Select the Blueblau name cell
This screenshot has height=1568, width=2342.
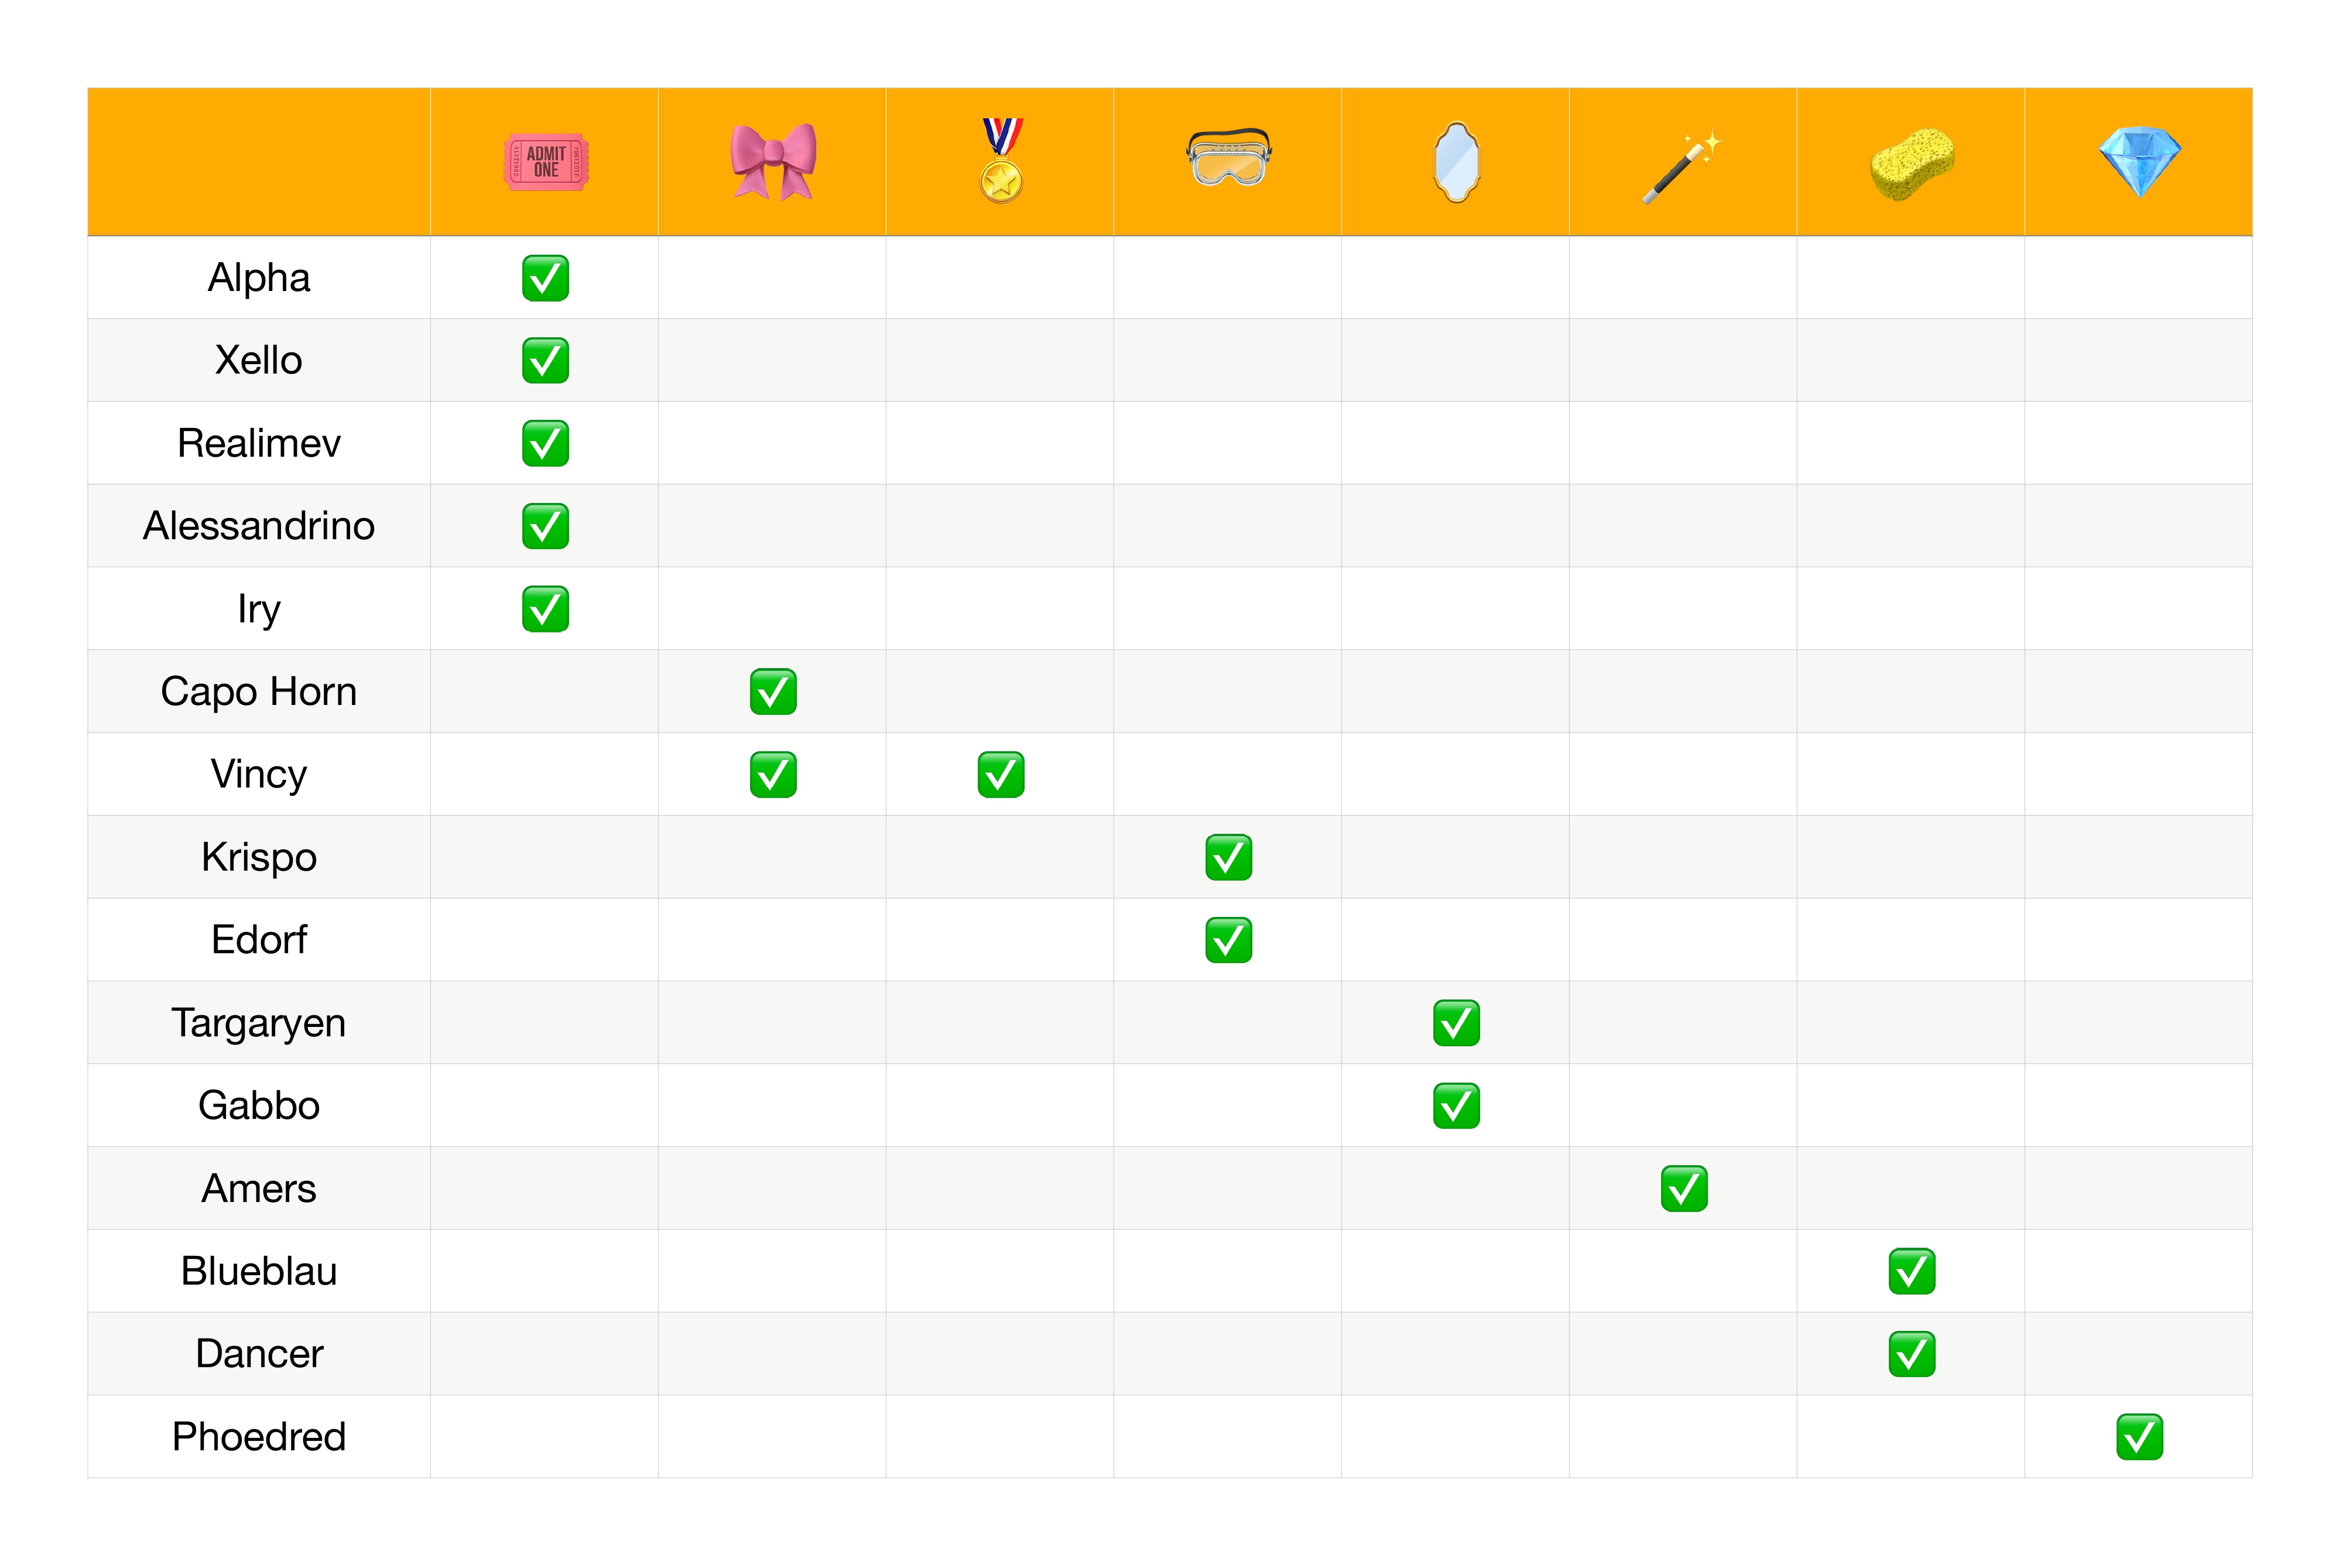[x=259, y=1271]
